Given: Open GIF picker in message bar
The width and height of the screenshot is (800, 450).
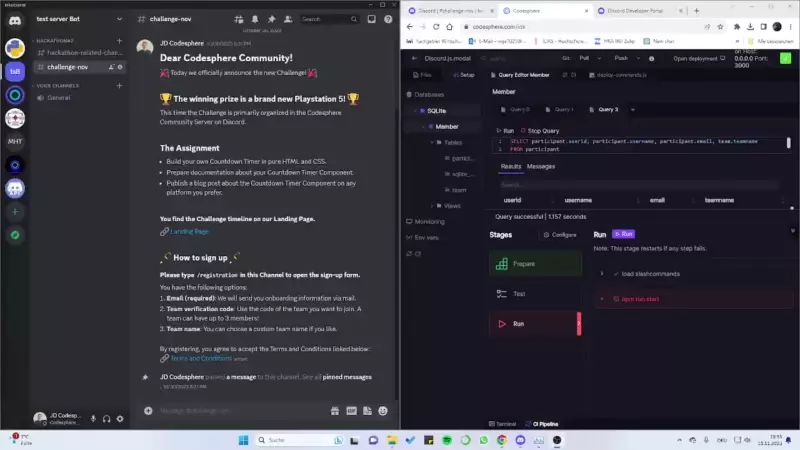Looking at the screenshot, I should (x=352, y=411).
